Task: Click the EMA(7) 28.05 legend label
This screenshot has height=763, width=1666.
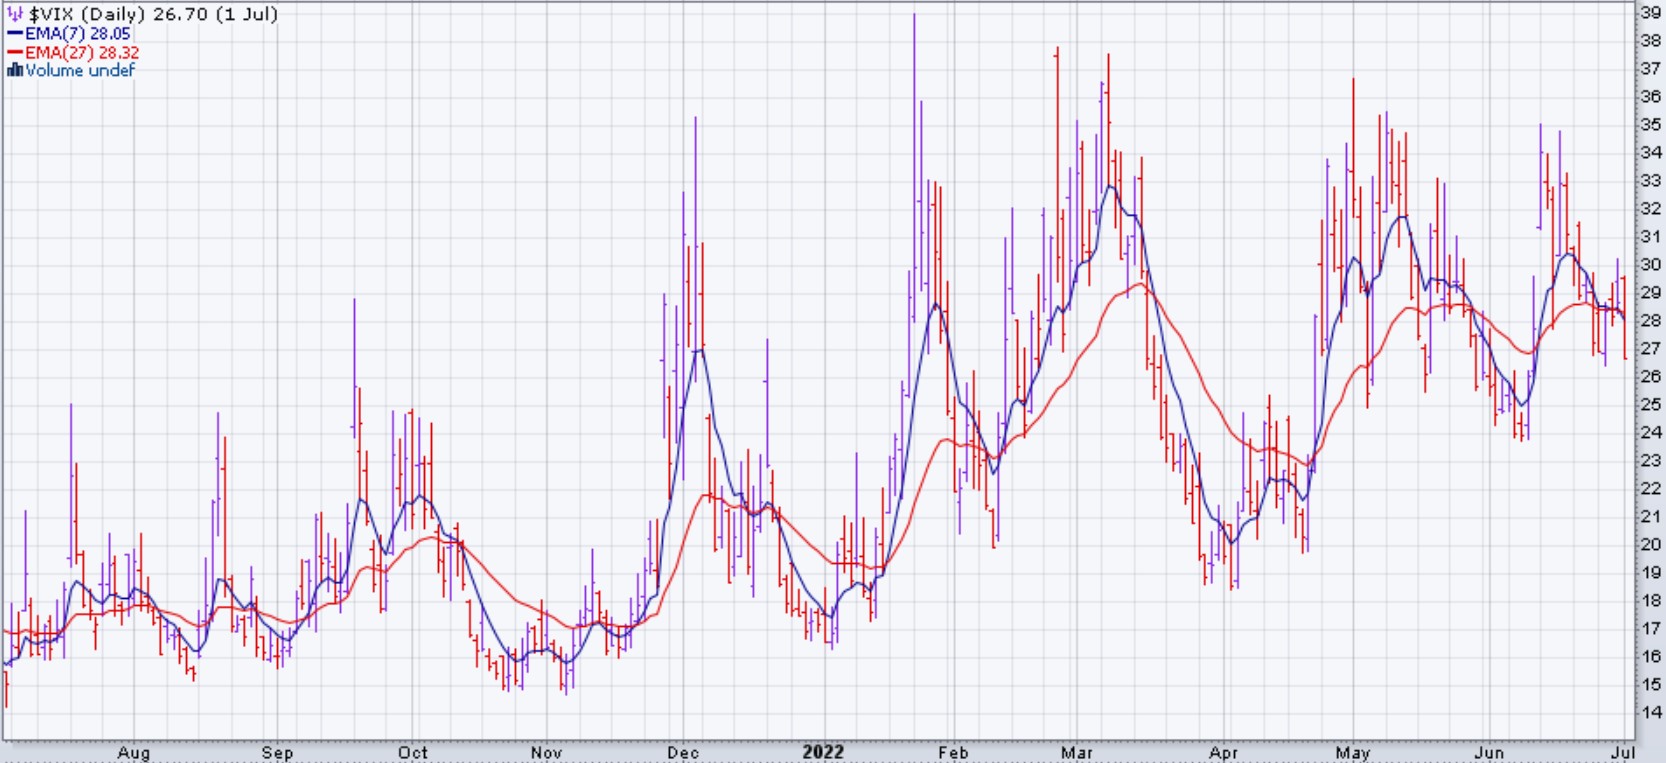Action: (78, 33)
